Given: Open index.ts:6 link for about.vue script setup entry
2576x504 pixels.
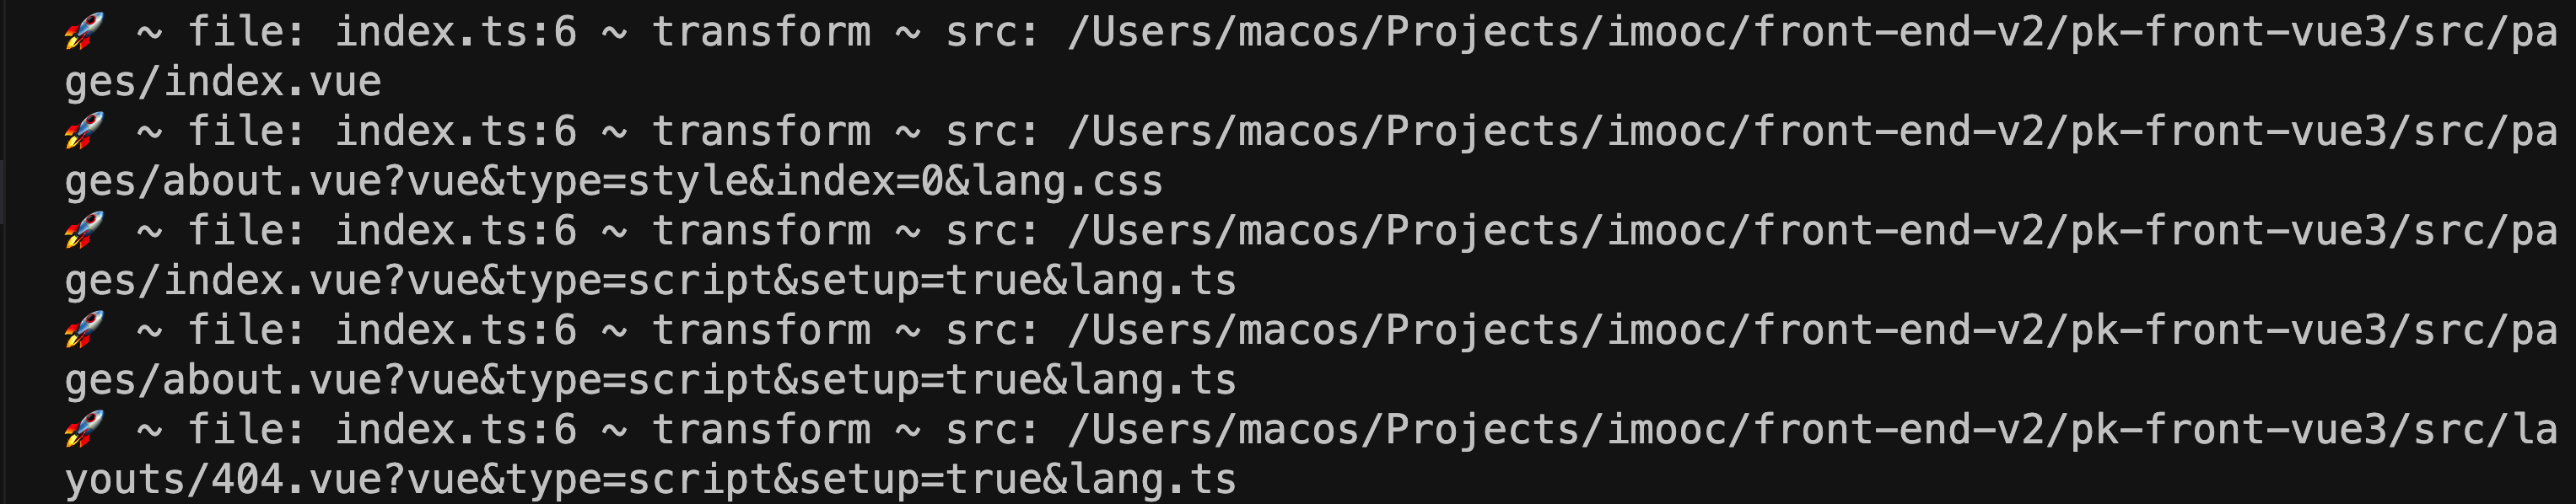Looking at the screenshot, I should [x=455, y=330].
